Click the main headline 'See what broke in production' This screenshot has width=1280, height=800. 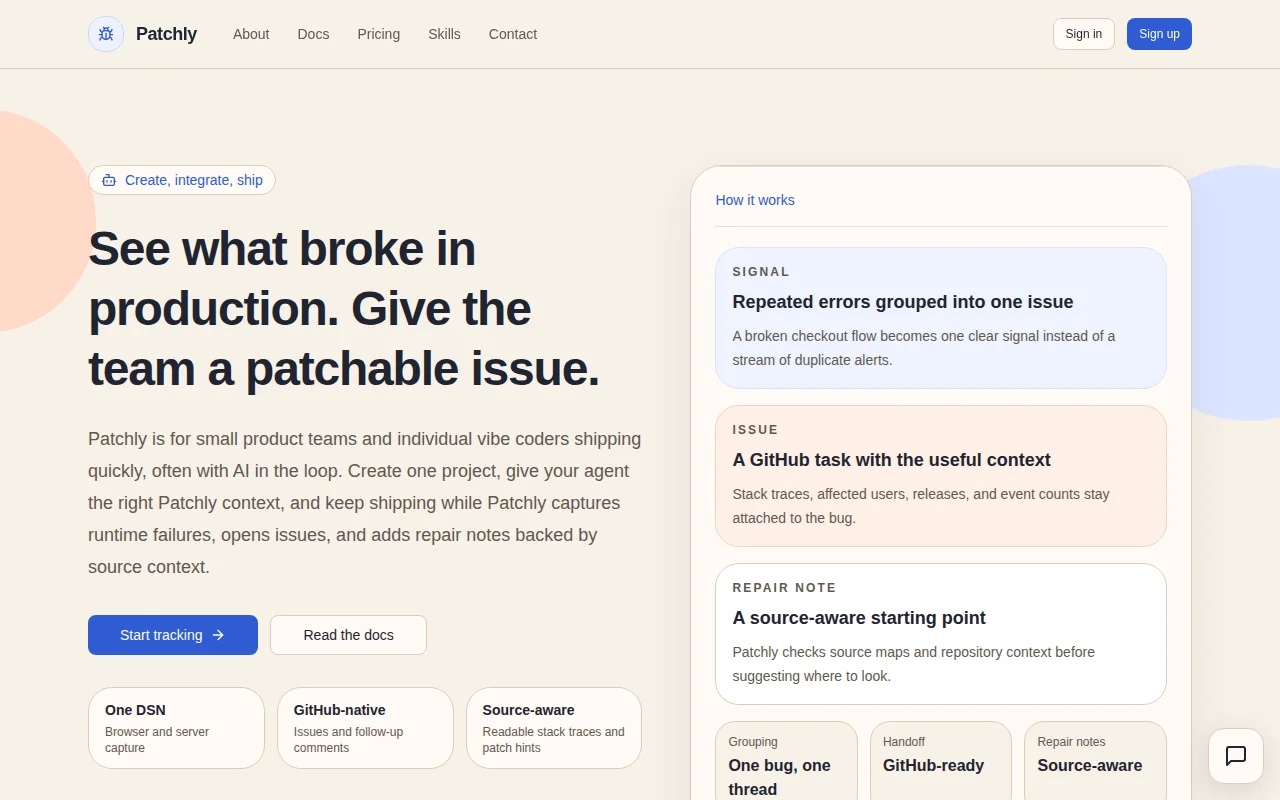[x=344, y=308]
